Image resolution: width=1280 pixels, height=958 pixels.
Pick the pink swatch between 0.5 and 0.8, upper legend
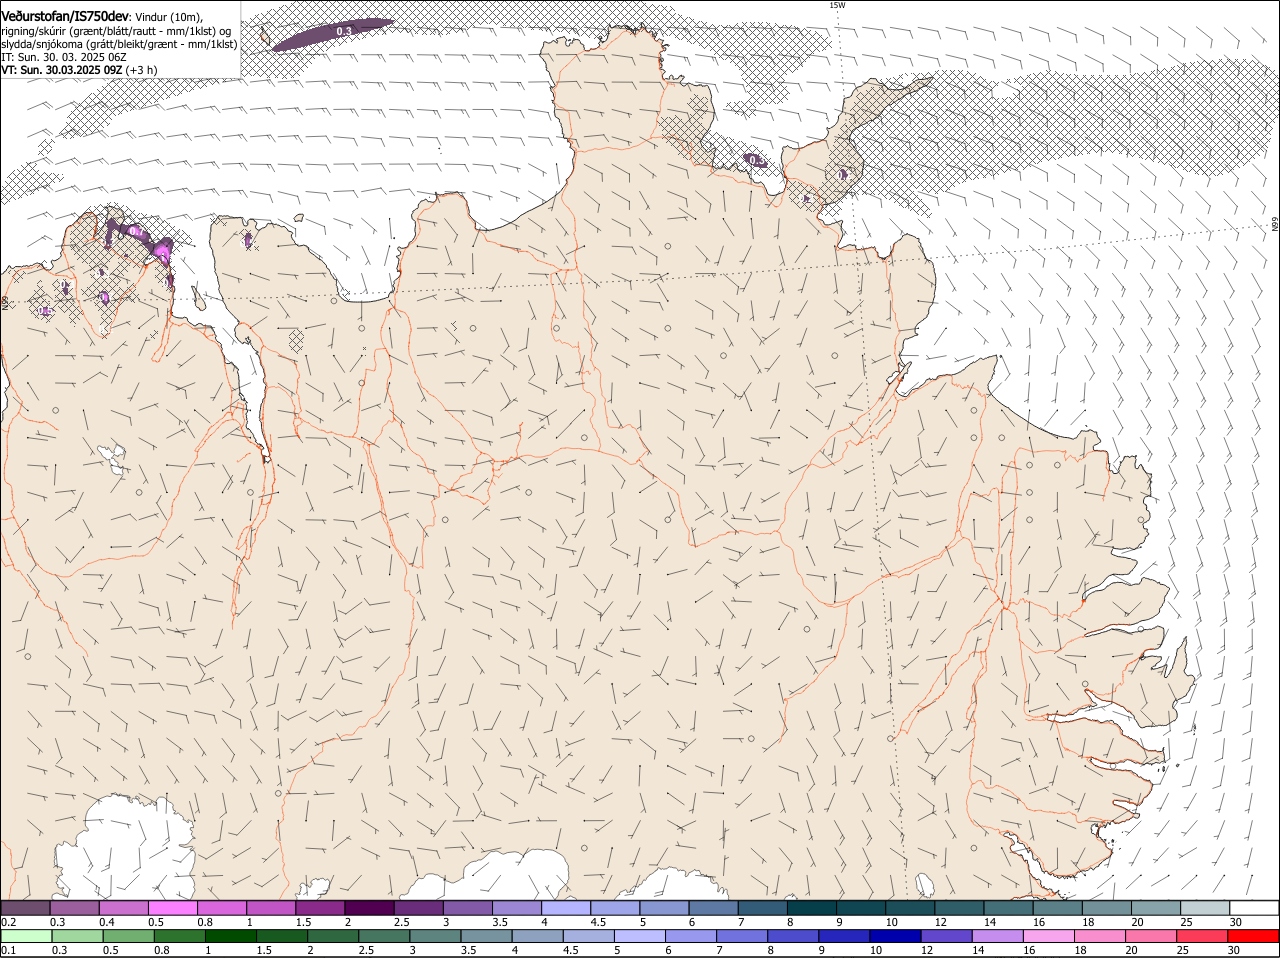coord(172,908)
